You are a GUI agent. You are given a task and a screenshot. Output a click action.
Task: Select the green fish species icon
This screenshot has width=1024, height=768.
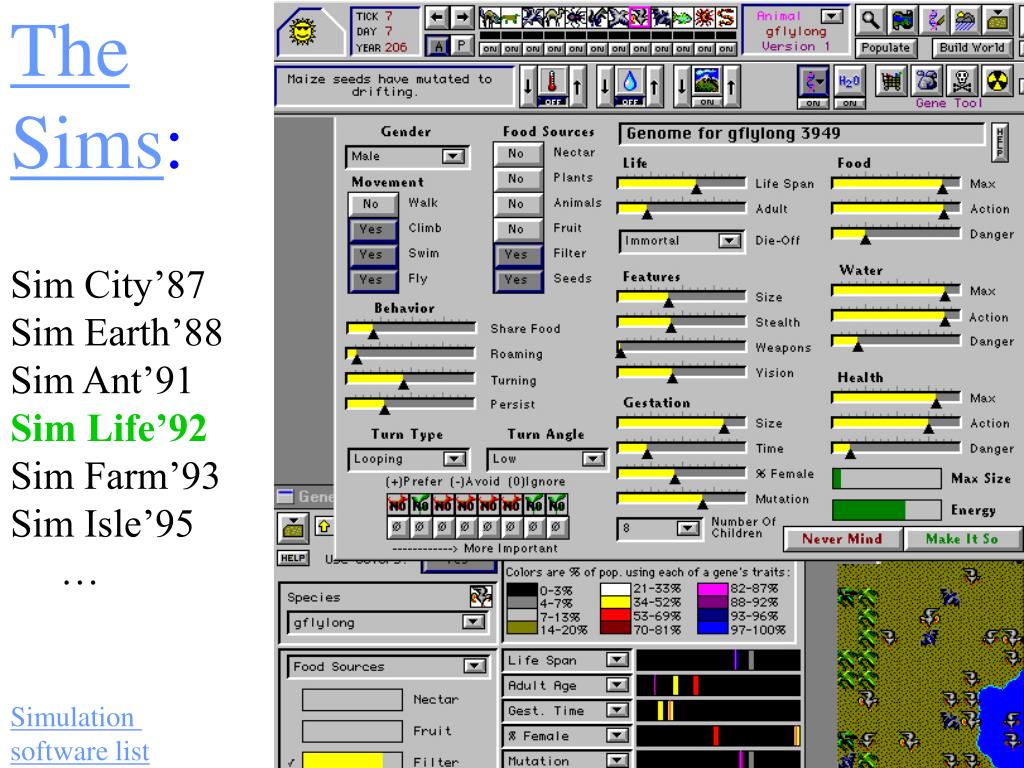(683, 18)
